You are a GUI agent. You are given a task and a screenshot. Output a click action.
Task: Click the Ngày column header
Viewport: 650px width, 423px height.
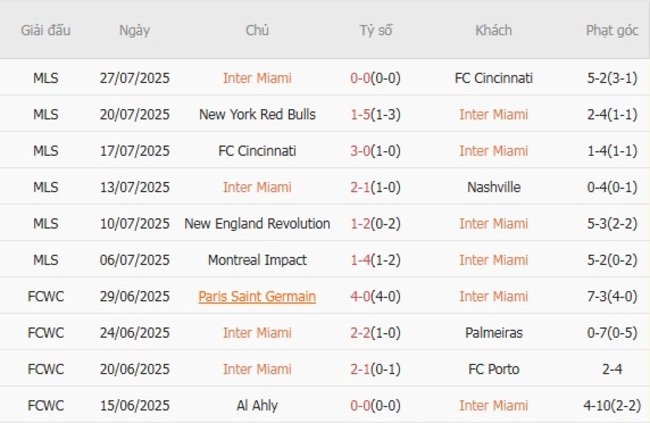[x=135, y=30]
